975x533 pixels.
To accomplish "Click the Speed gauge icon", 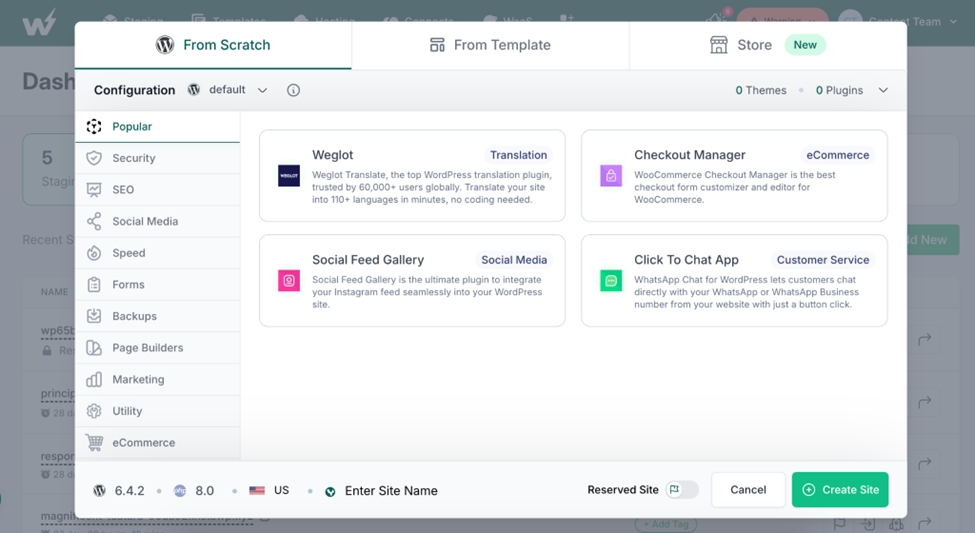I will (x=94, y=253).
